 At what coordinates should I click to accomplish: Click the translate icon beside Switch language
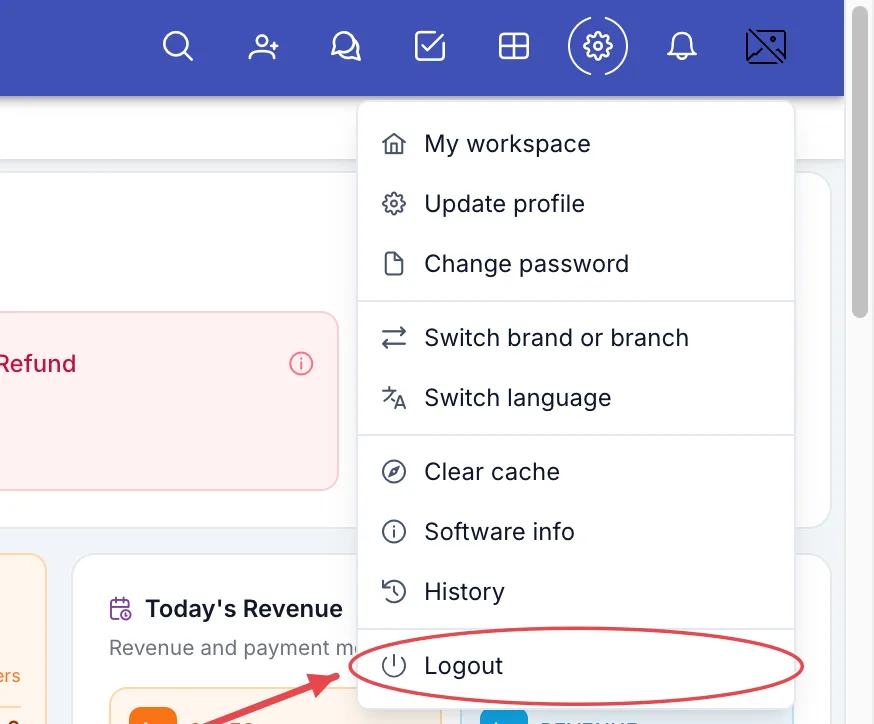[x=394, y=397]
